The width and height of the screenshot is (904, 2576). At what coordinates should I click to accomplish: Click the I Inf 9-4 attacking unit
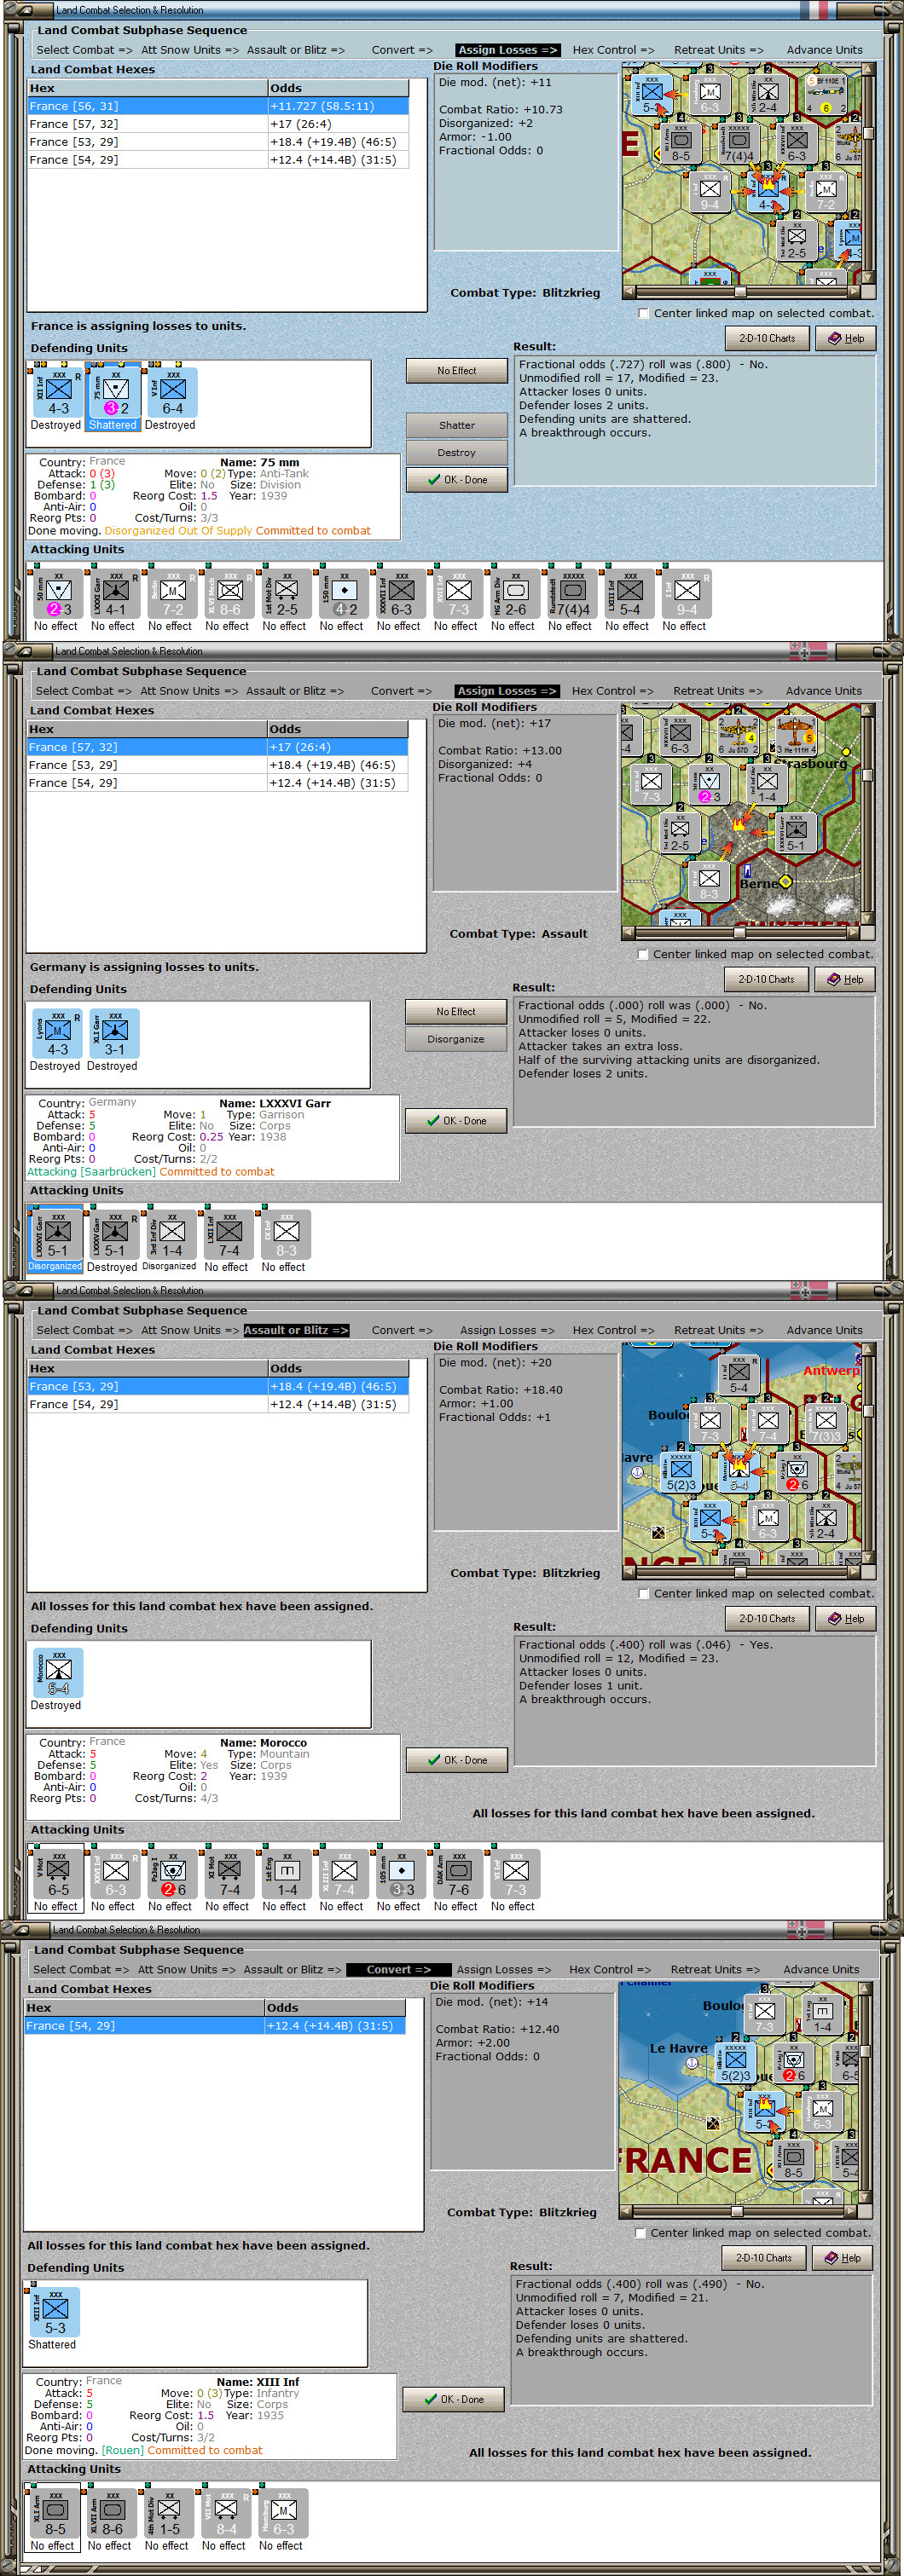[686, 595]
